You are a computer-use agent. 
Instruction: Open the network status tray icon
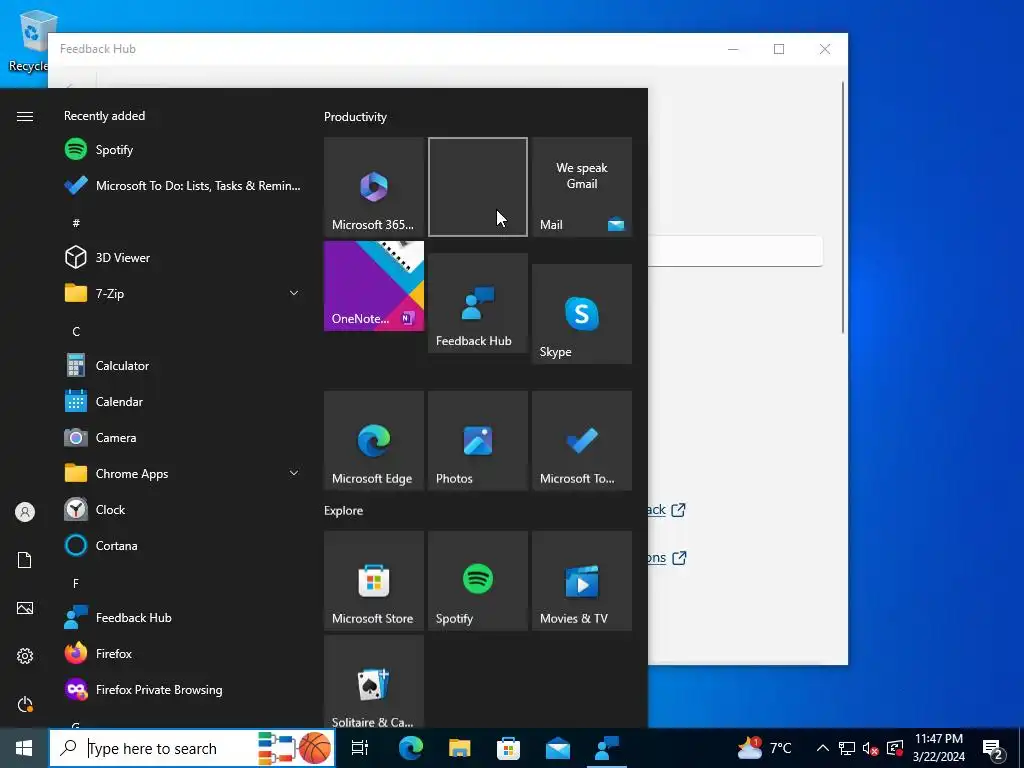[847, 748]
